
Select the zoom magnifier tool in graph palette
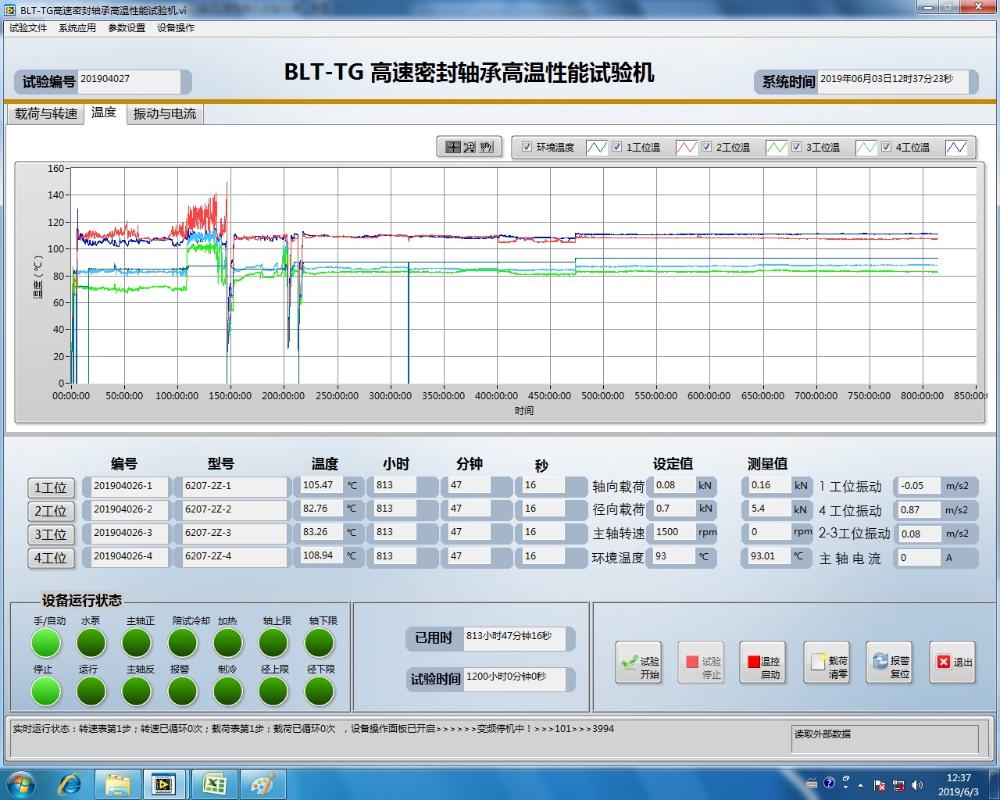[470, 147]
